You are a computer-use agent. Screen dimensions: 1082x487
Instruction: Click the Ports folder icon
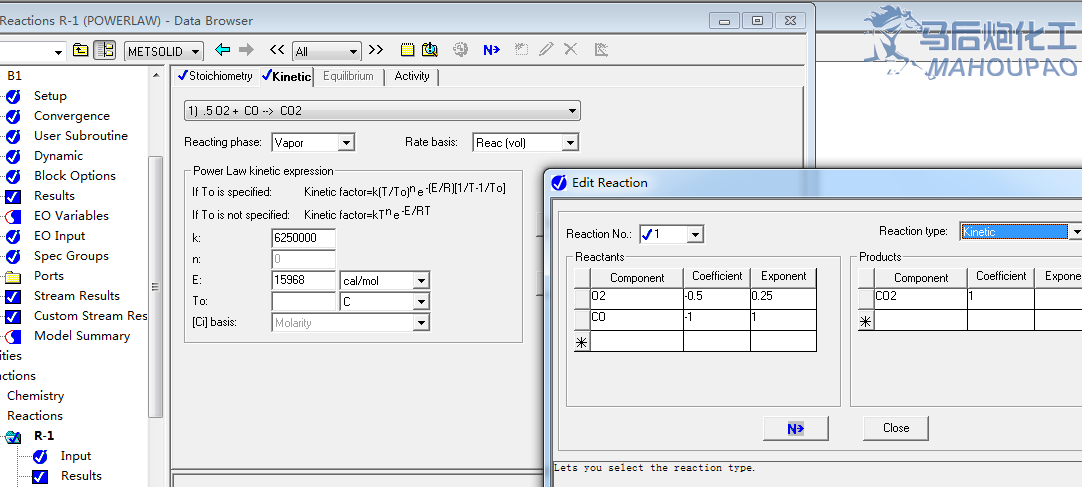12,277
